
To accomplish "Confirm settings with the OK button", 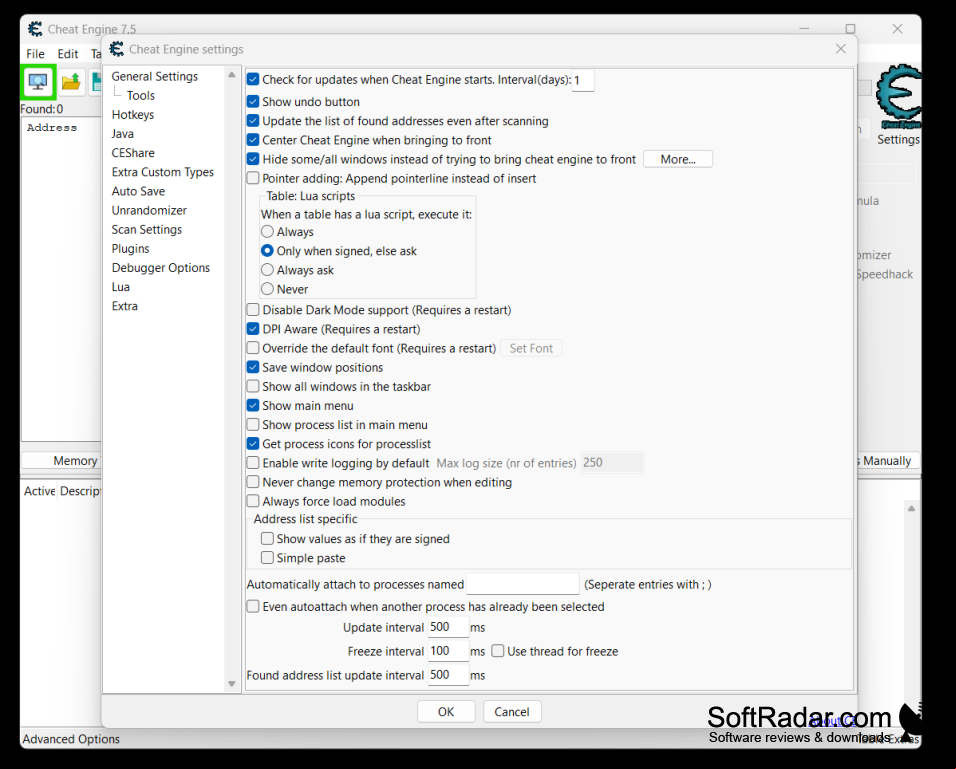I will 446,712.
